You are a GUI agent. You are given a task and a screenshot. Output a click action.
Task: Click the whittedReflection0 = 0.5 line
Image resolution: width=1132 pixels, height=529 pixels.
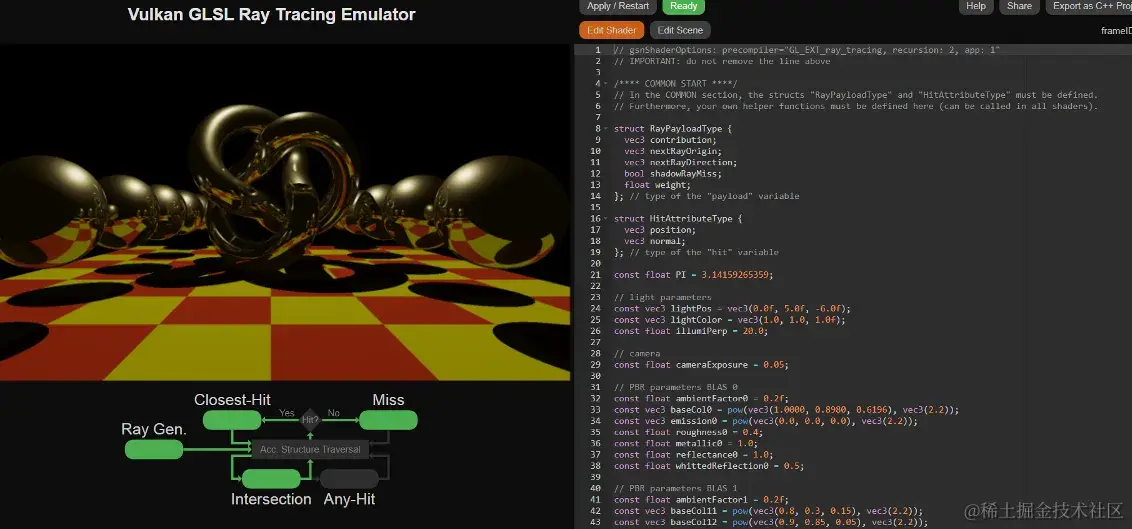click(709, 466)
